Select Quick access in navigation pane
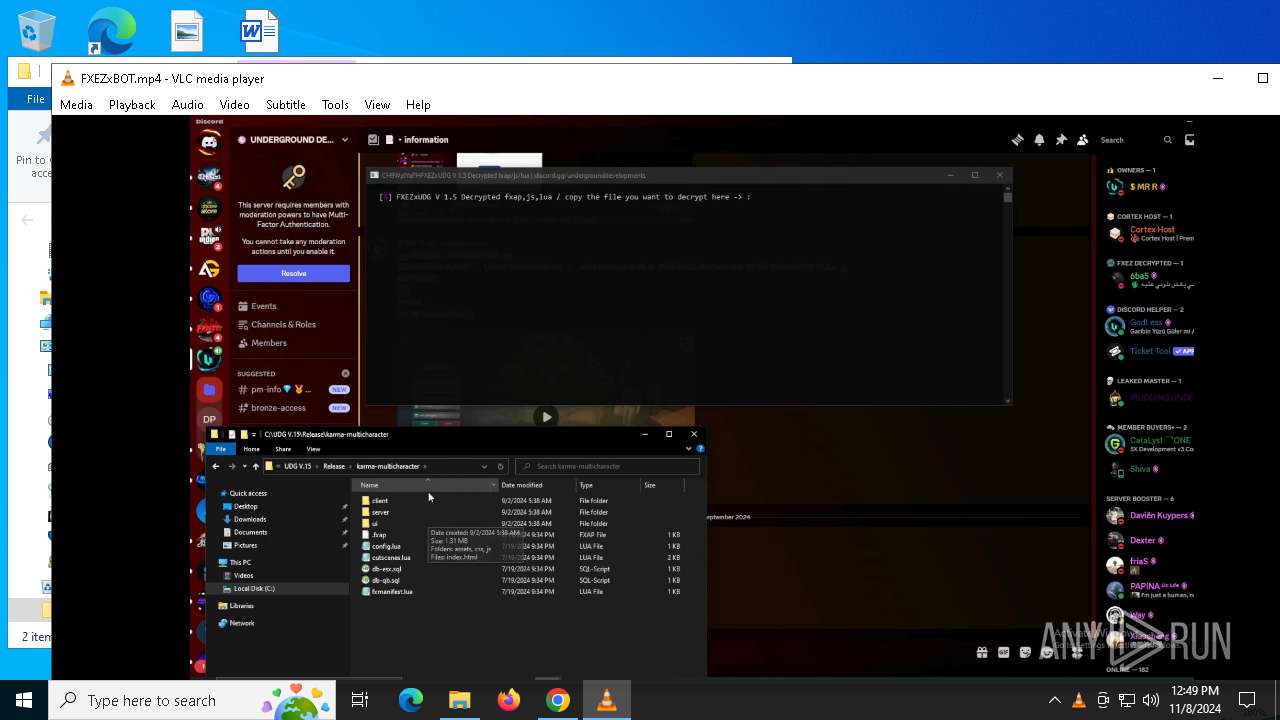 247,493
